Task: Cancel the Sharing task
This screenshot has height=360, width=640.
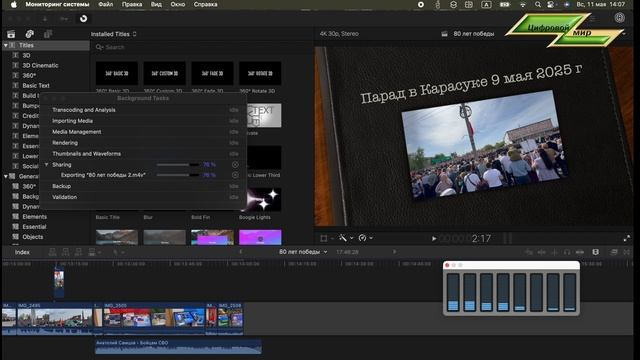Action: pos(235,164)
